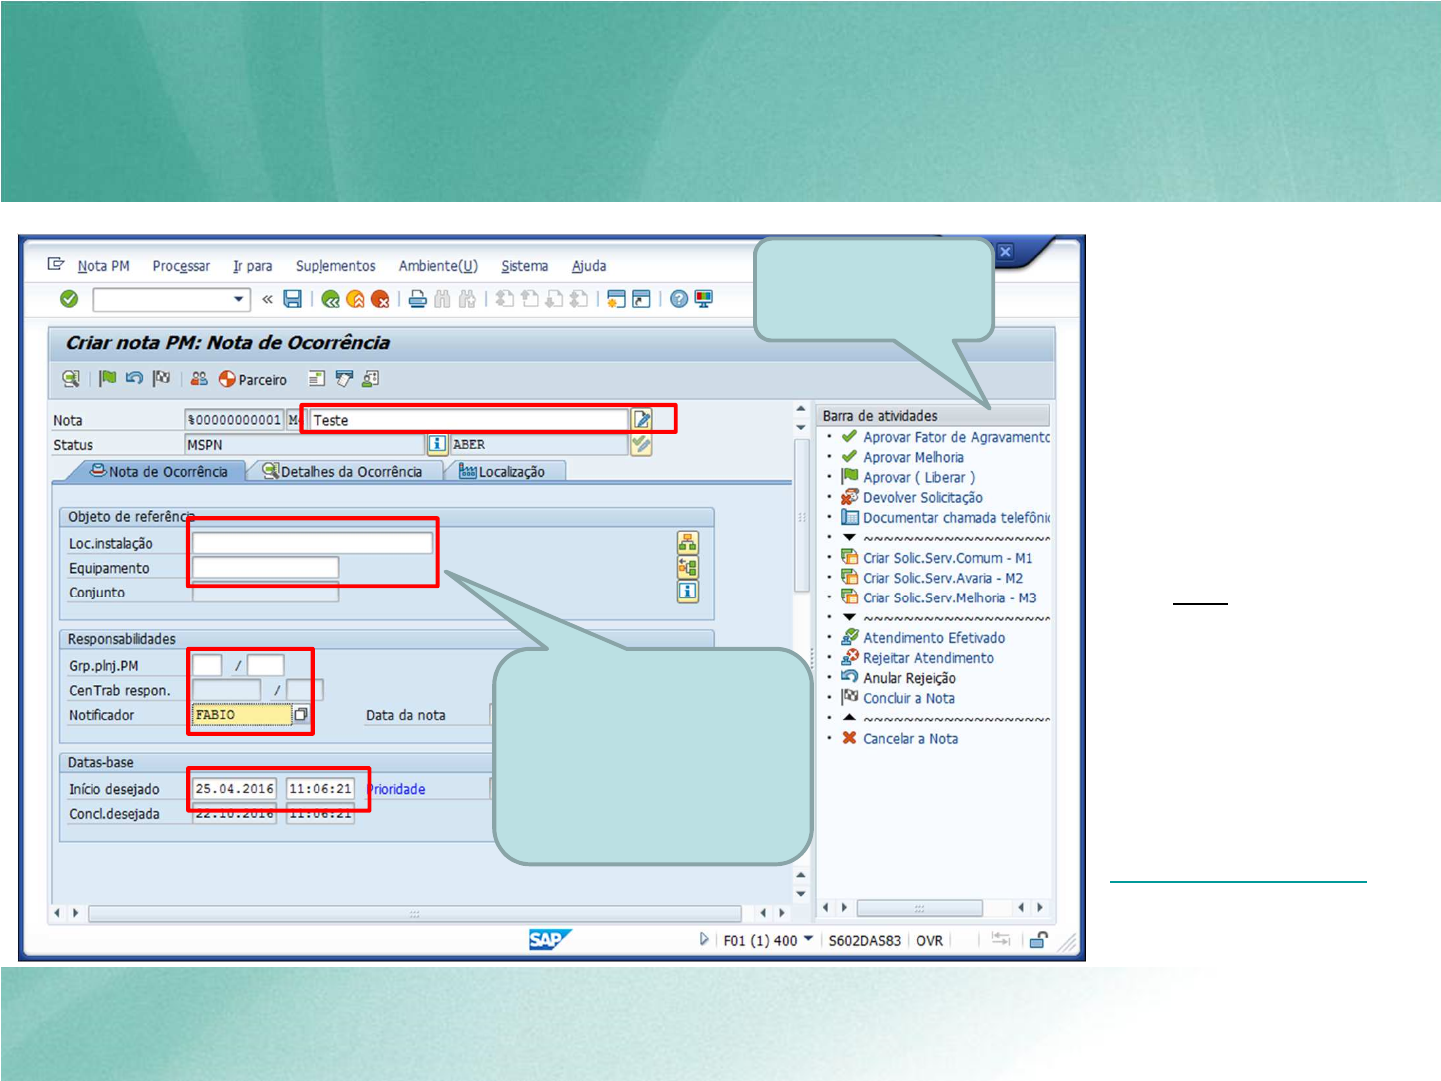The width and height of the screenshot is (1441, 1081).
Task: Cancel using the red X toolbar icon
Action: (x=380, y=299)
